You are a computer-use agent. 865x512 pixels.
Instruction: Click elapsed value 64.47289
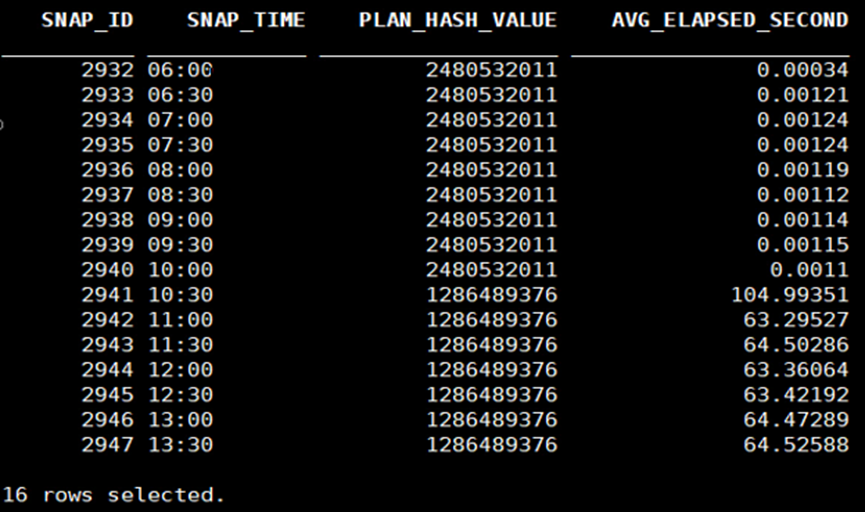(796, 420)
